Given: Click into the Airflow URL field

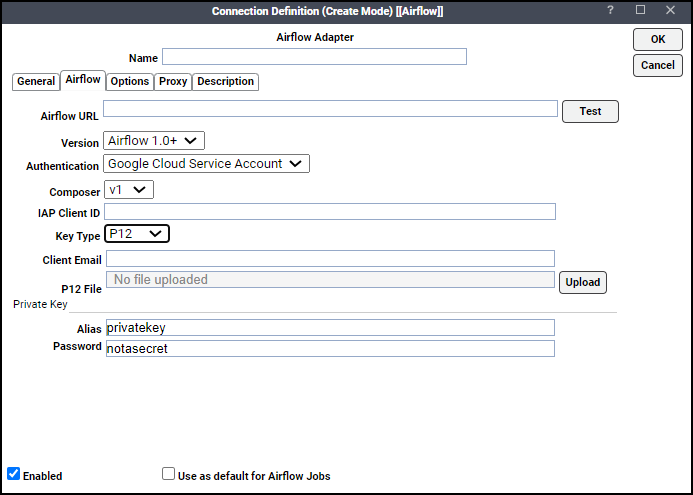Looking at the screenshot, I should tap(330, 109).
